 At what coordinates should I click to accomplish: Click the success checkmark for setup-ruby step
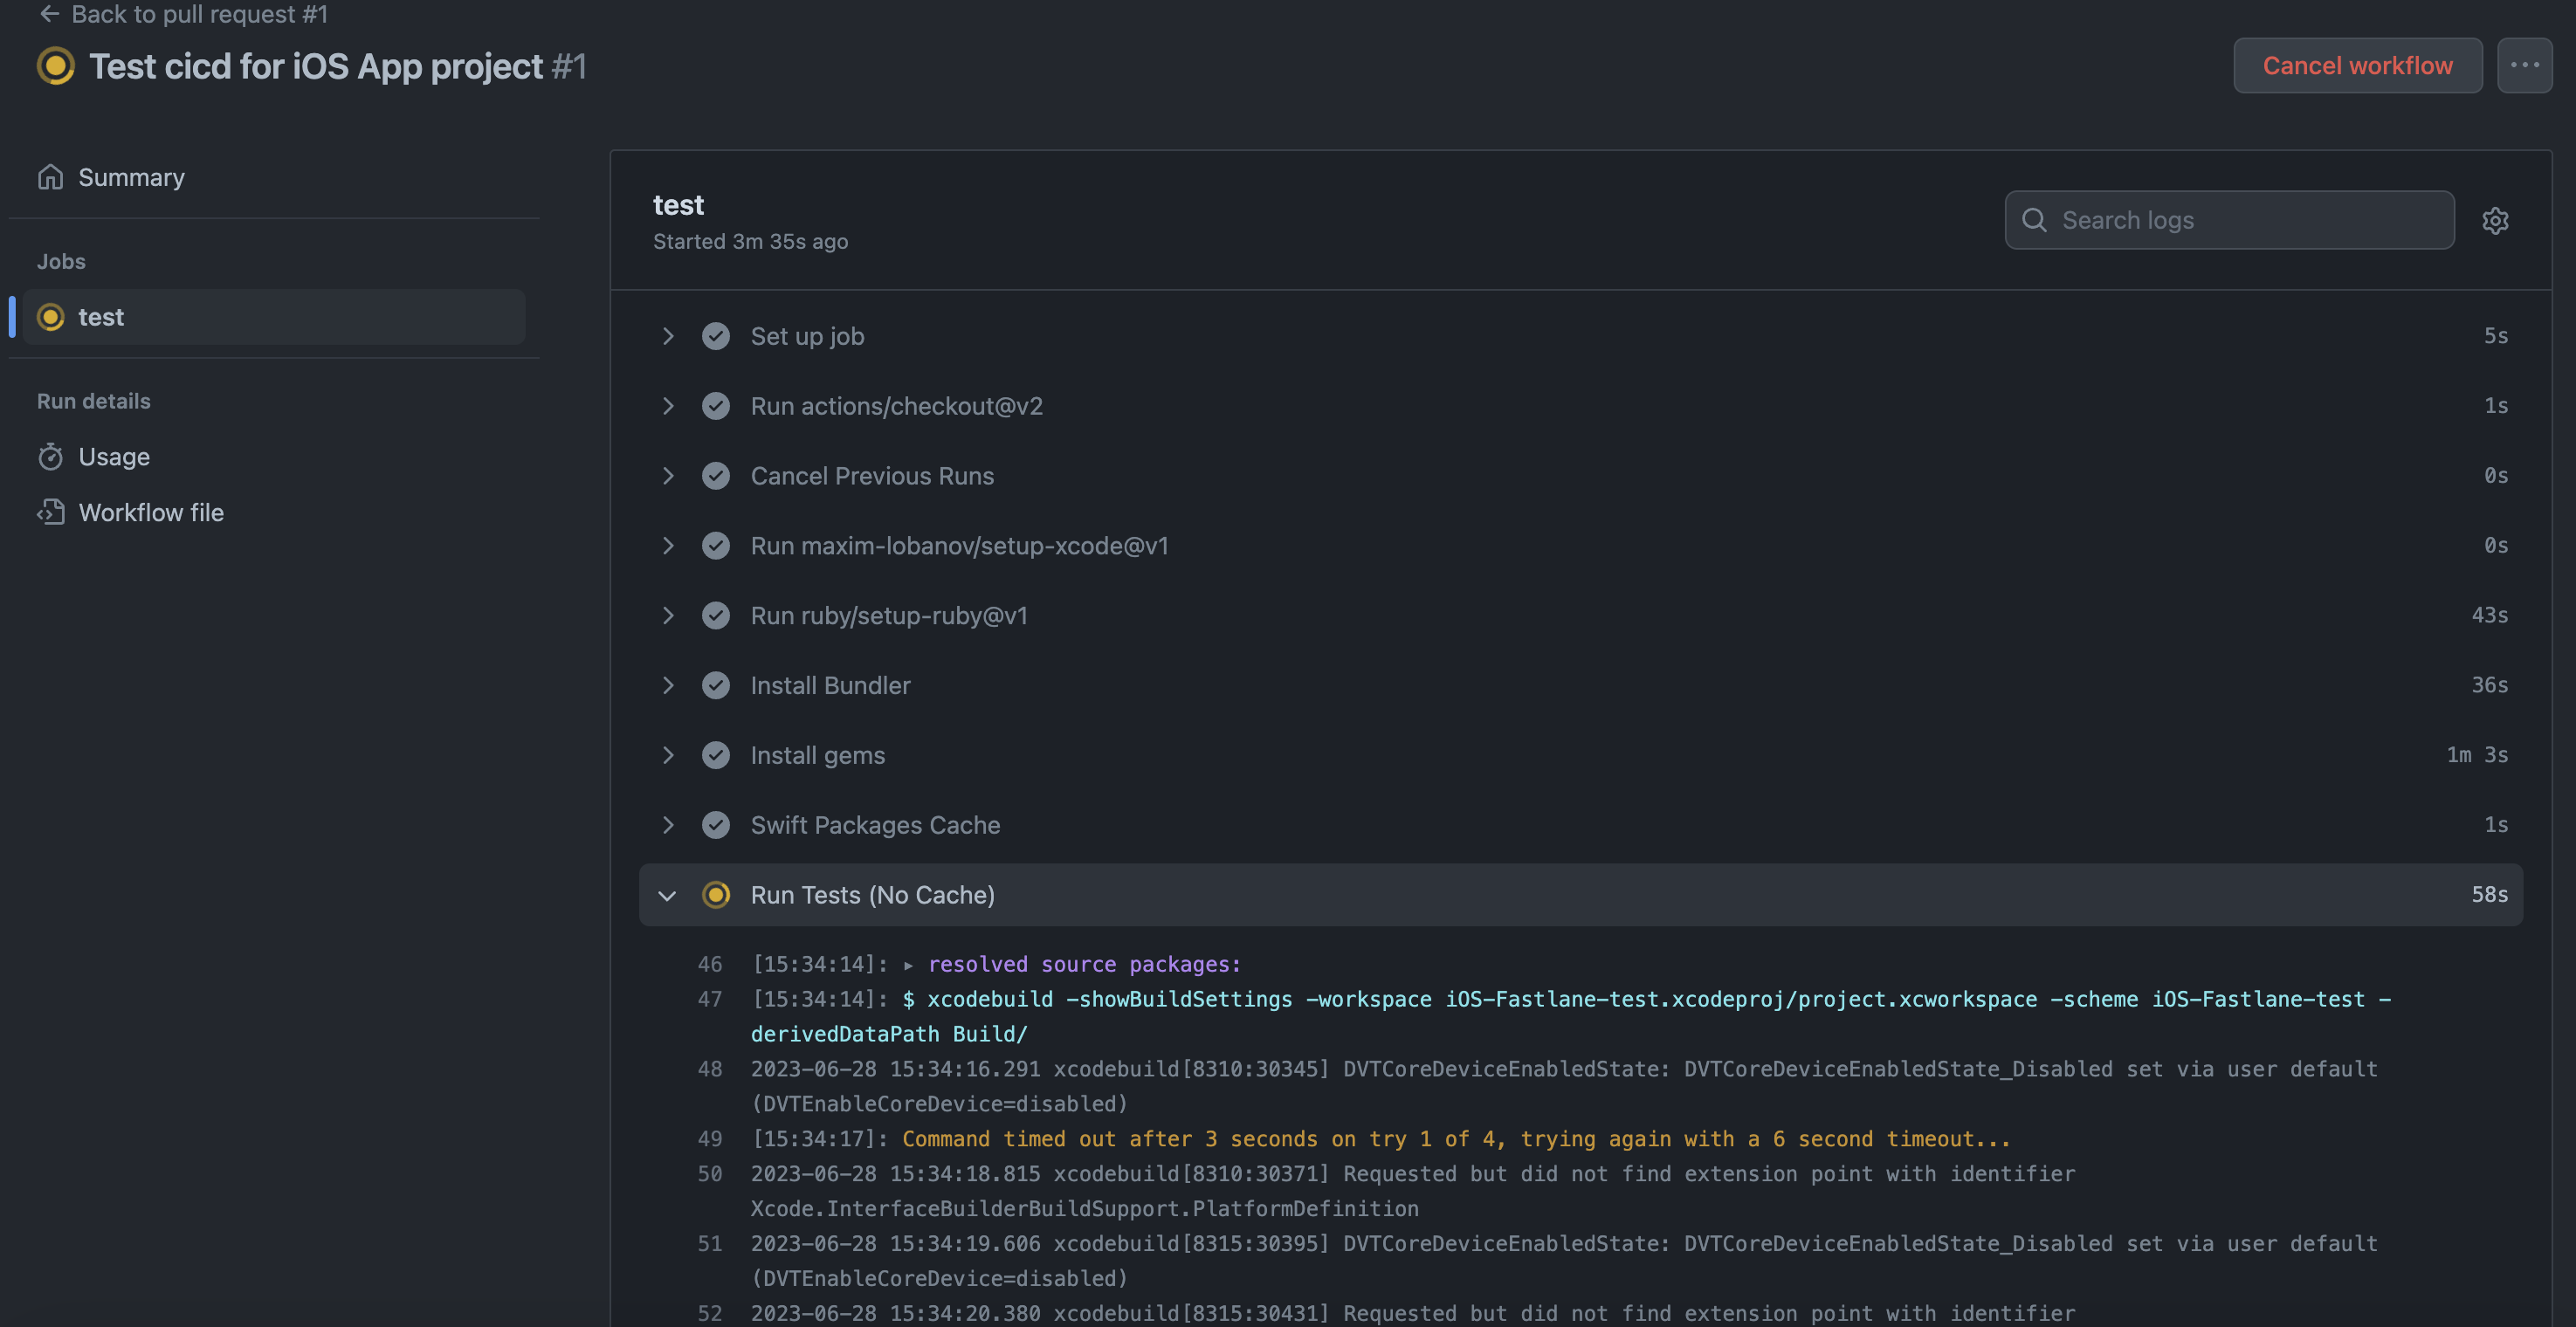pyautogui.click(x=716, y=615)
